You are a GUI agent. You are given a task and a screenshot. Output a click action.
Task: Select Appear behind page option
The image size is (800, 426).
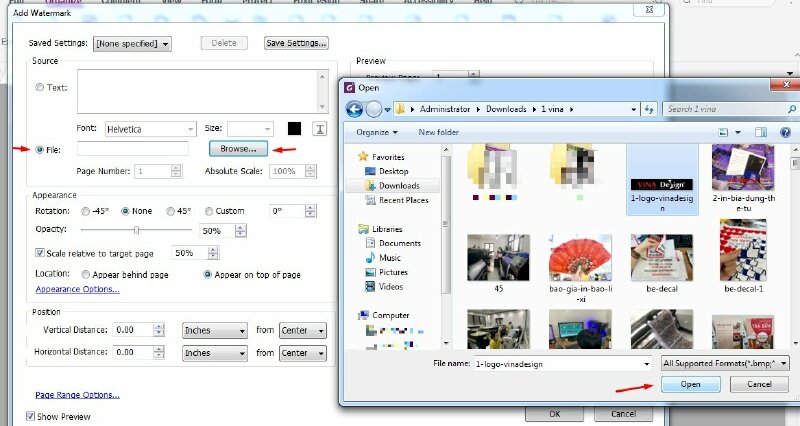pyautogui.click(x=86, y=274)
